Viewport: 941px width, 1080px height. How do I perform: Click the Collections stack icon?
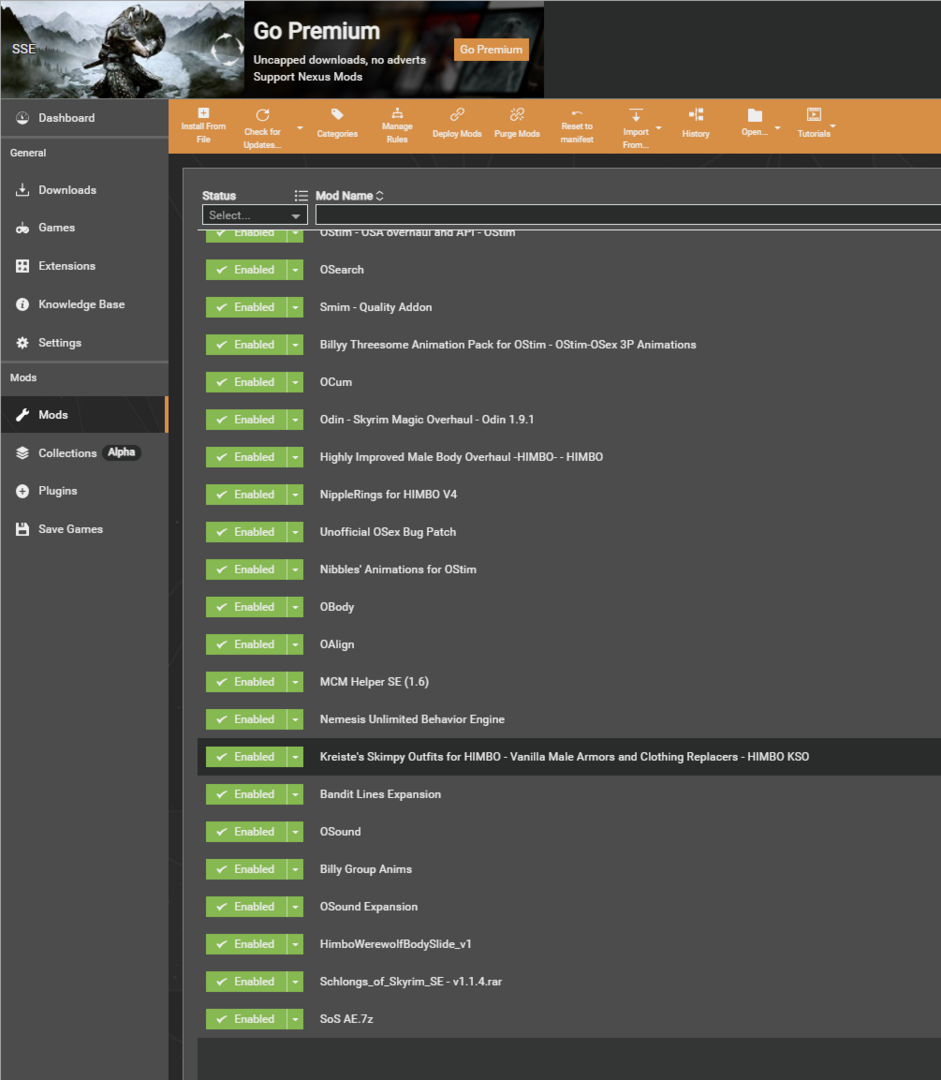(23, 453)
